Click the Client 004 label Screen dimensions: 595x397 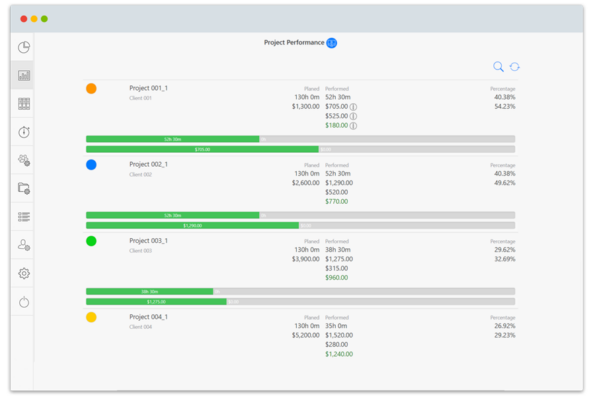pyautogui.click(x=140, y=327)
